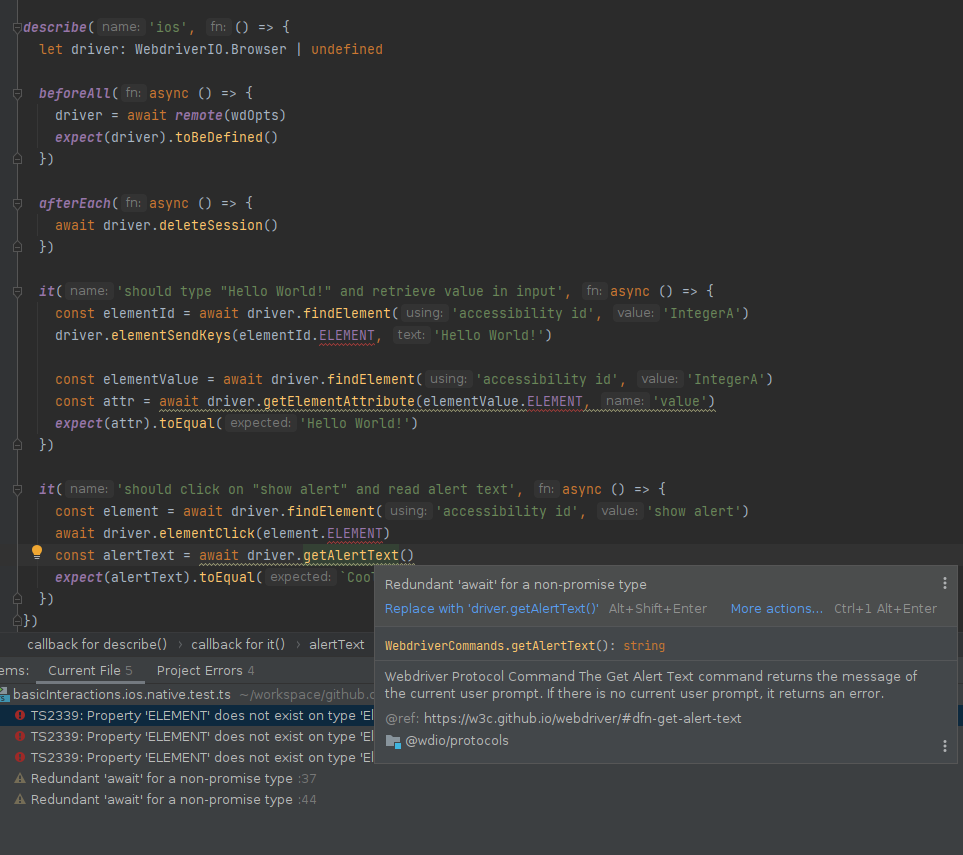Click the red error icon on the third TS2339 row
Viewport: 963px width, 855px height.
point(20,757)
